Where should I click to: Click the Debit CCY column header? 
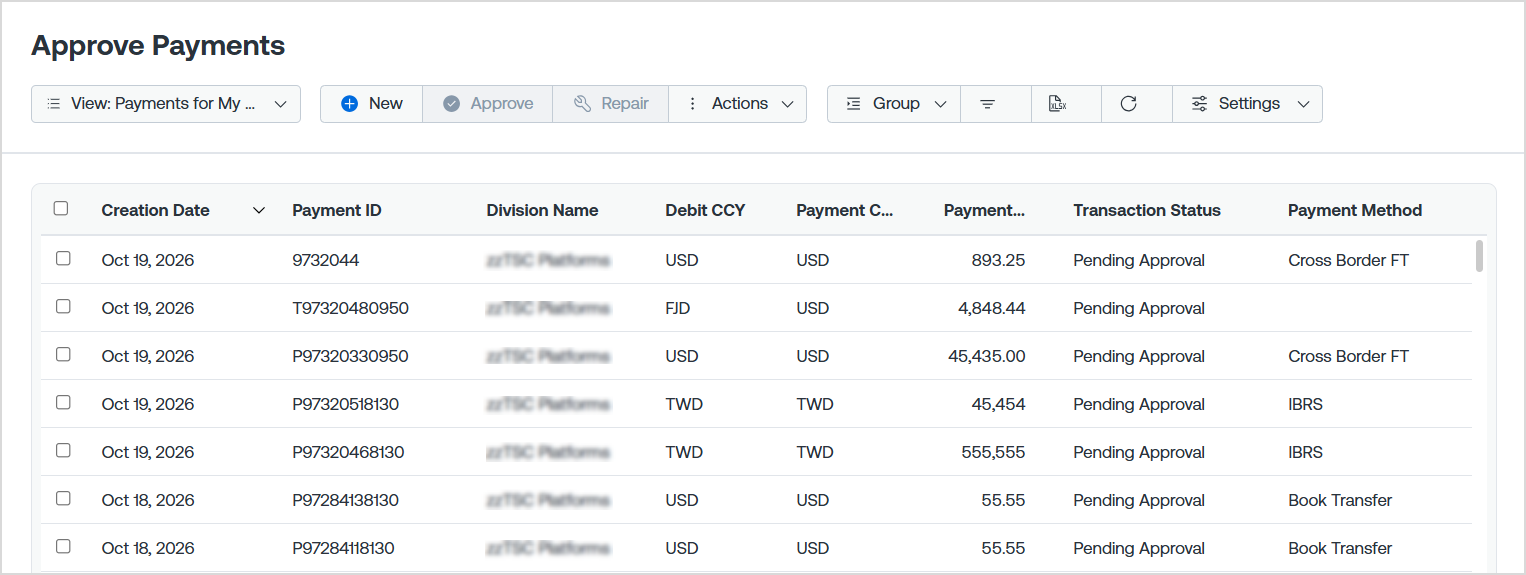pyautogui.click(x=705, y=211)
